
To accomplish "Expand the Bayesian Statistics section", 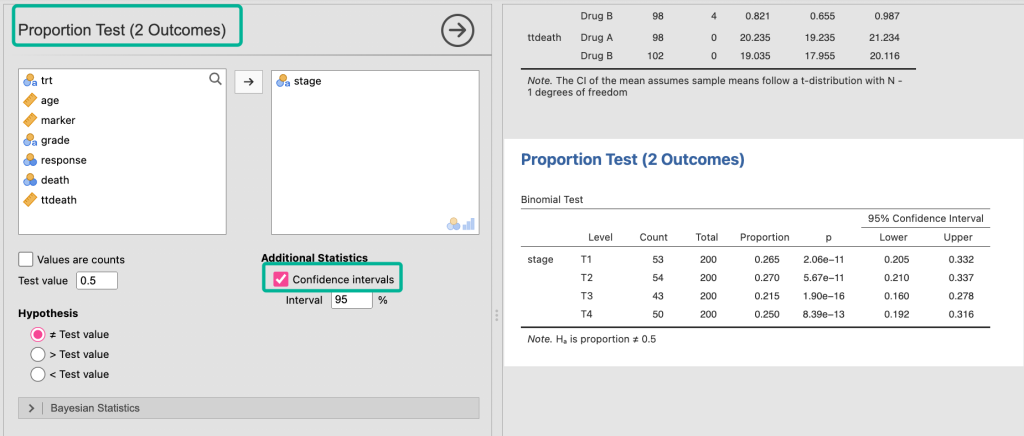I will [249, 408].
